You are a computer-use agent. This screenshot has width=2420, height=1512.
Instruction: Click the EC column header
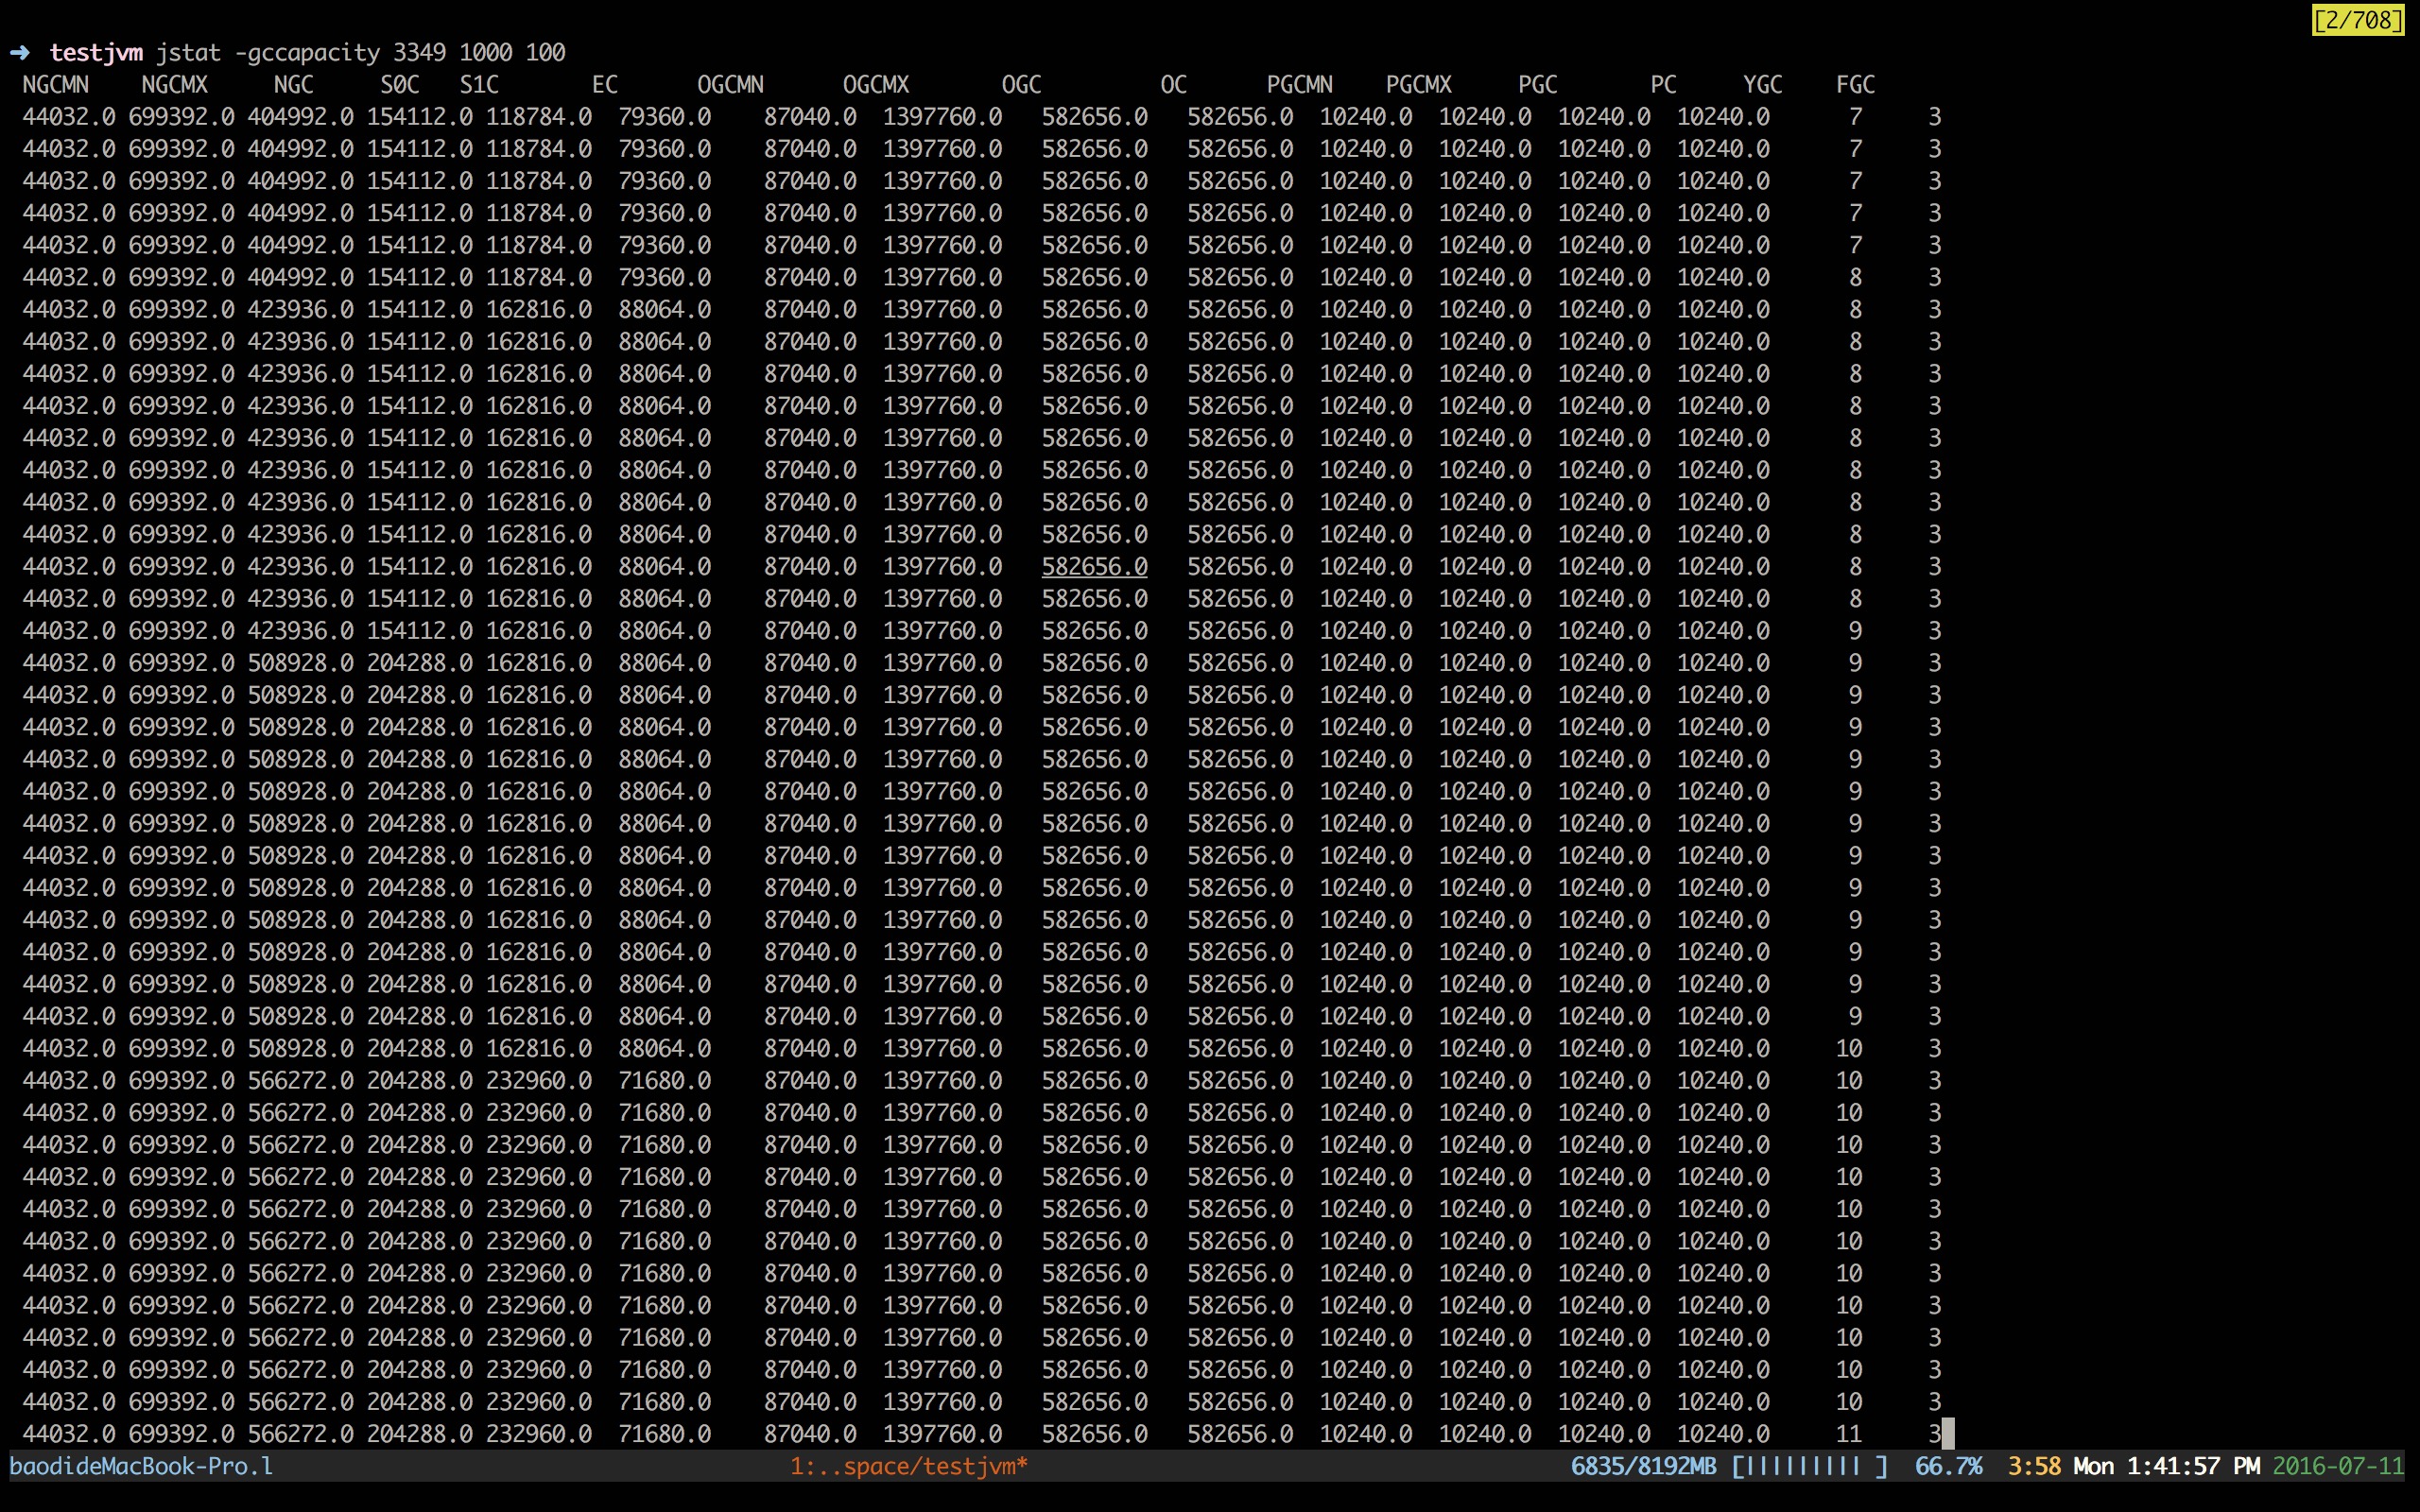tap(605, 85)
